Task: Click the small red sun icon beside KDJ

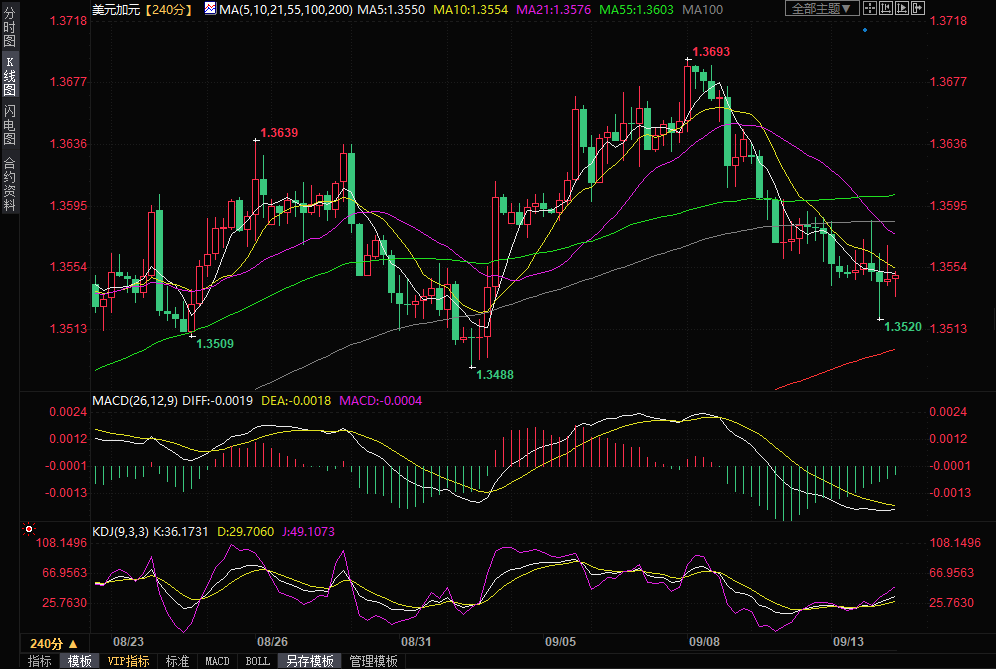Action: [x=29, y=529]
